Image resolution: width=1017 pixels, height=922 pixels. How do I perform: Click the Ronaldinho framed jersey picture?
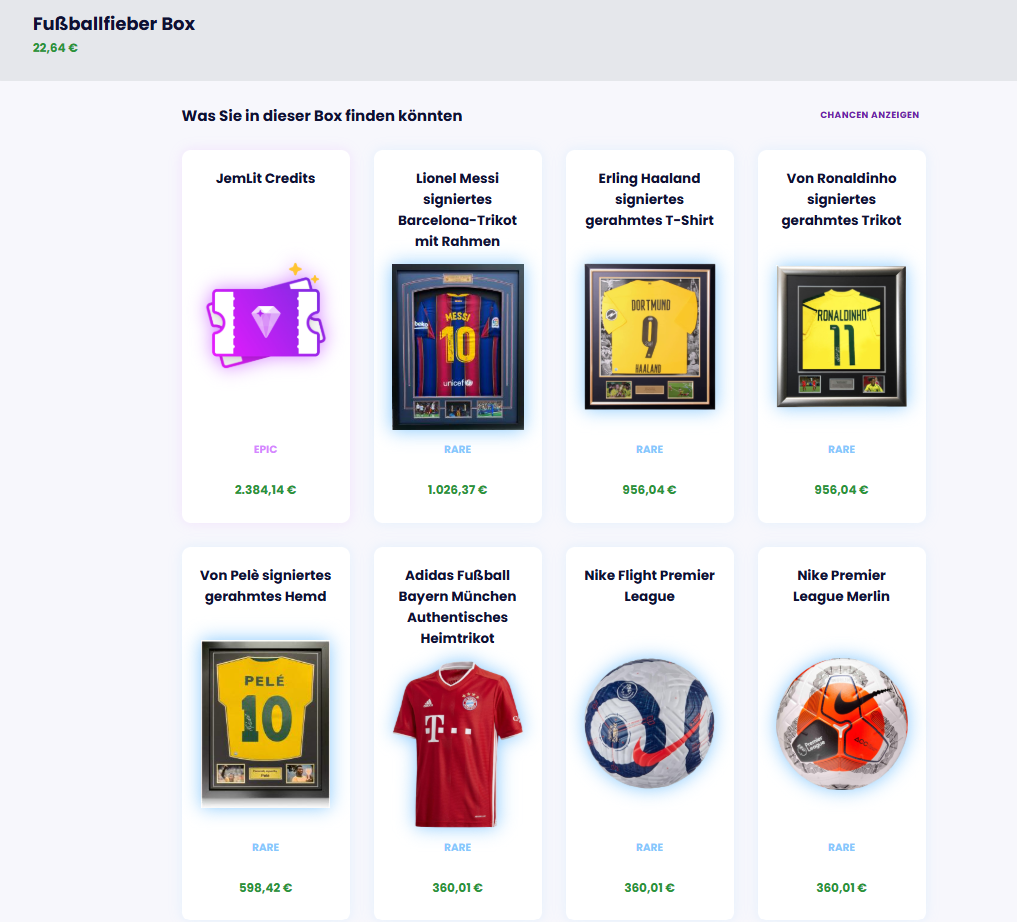point(841,336)
